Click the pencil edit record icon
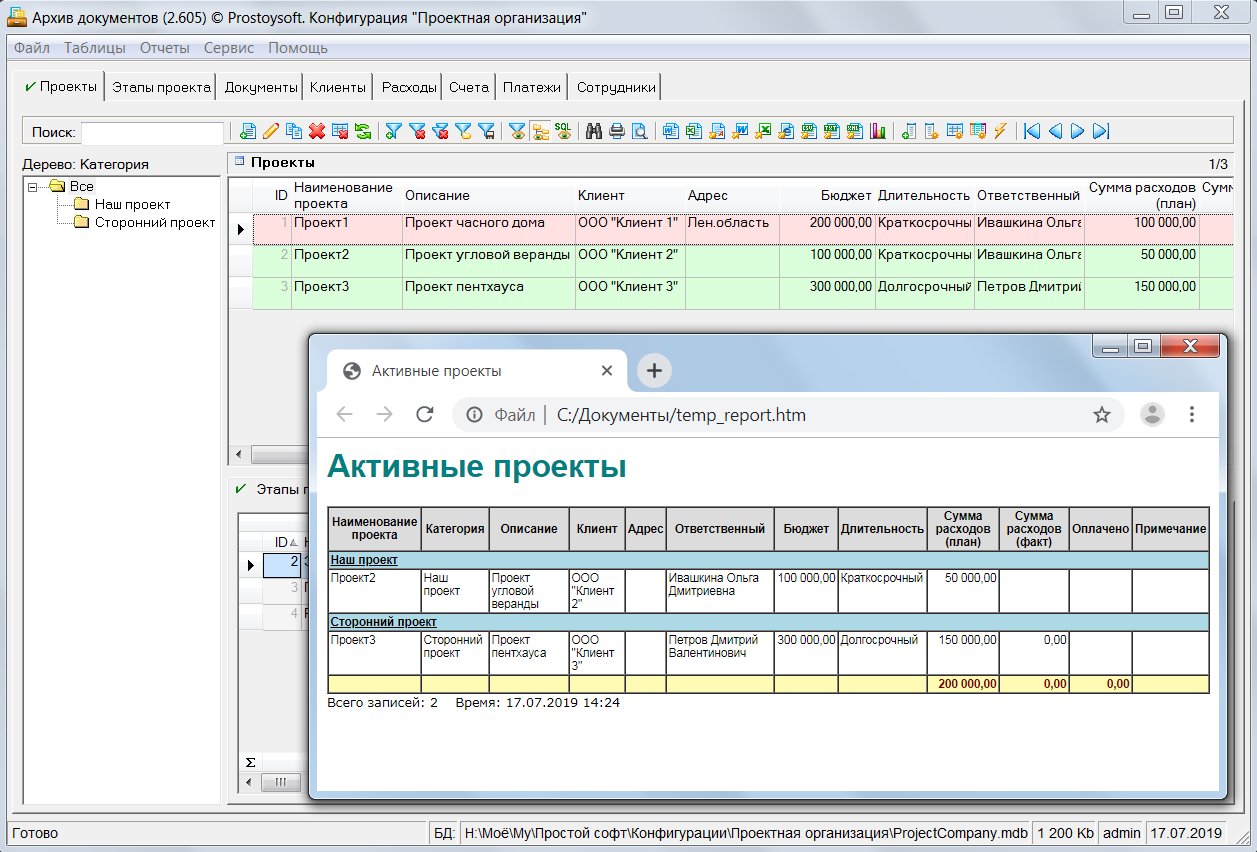 tap(270, 131)
